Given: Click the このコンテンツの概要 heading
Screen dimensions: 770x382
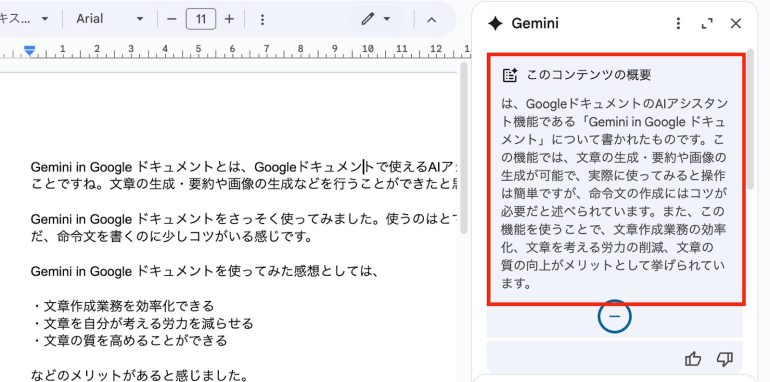Looking at the screenshot, I should coord(589,75).
